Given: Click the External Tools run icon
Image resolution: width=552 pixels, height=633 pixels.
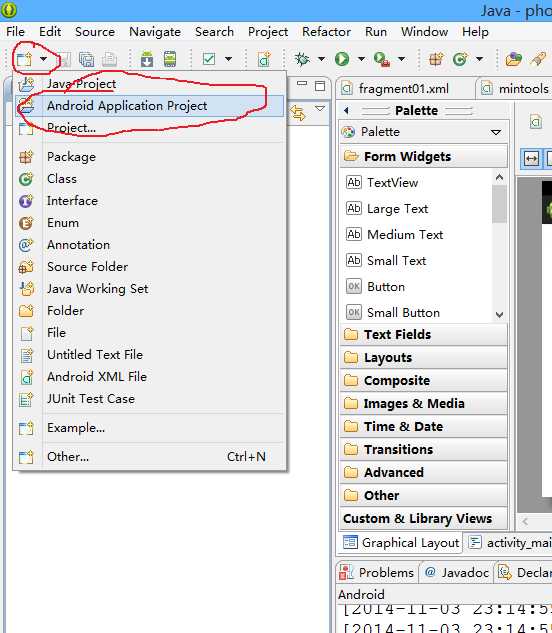Looking at the screenshot, I should (382, 59).
